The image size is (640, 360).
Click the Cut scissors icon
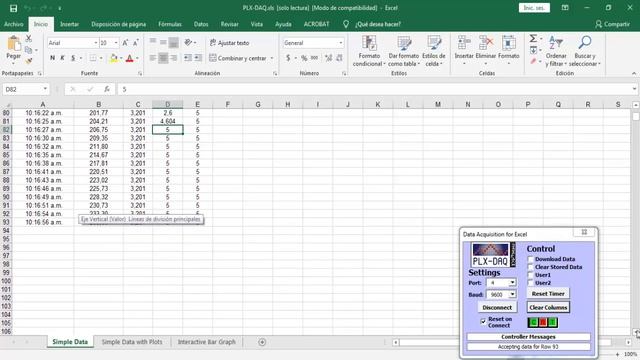pyautogui.click(x=29, y=39)
